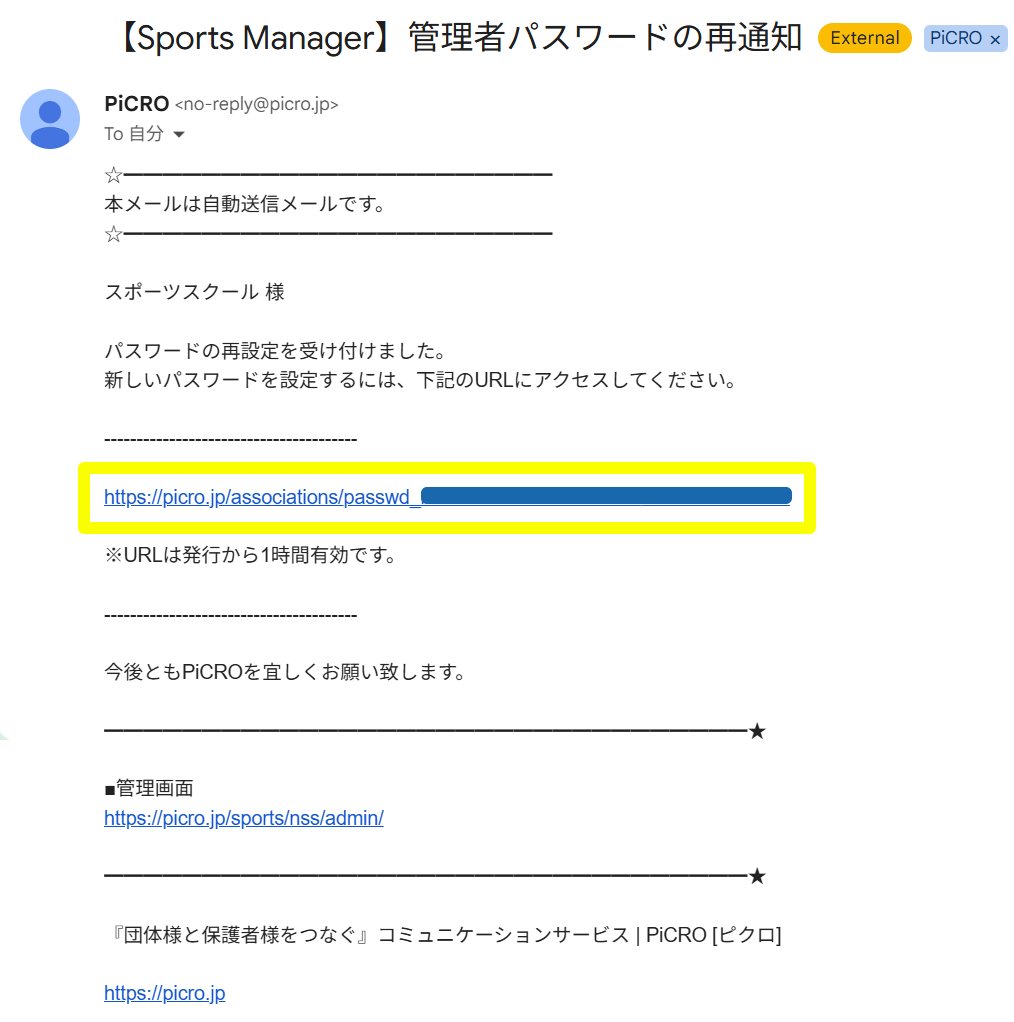Open the picro.jp/sports/nss/admin/ link
The height and width of the screenshot is (1022, 1014).
point(243,818)
